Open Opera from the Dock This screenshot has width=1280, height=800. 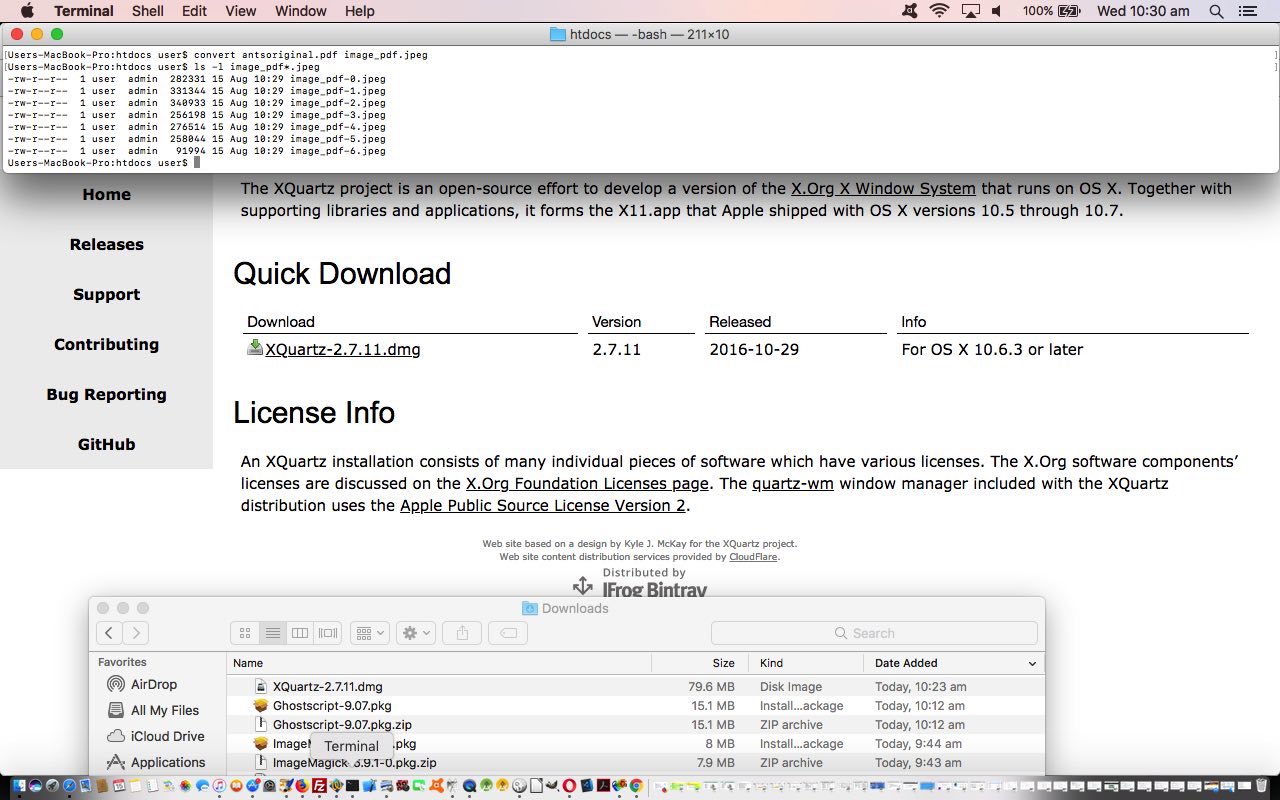point(569,786)
